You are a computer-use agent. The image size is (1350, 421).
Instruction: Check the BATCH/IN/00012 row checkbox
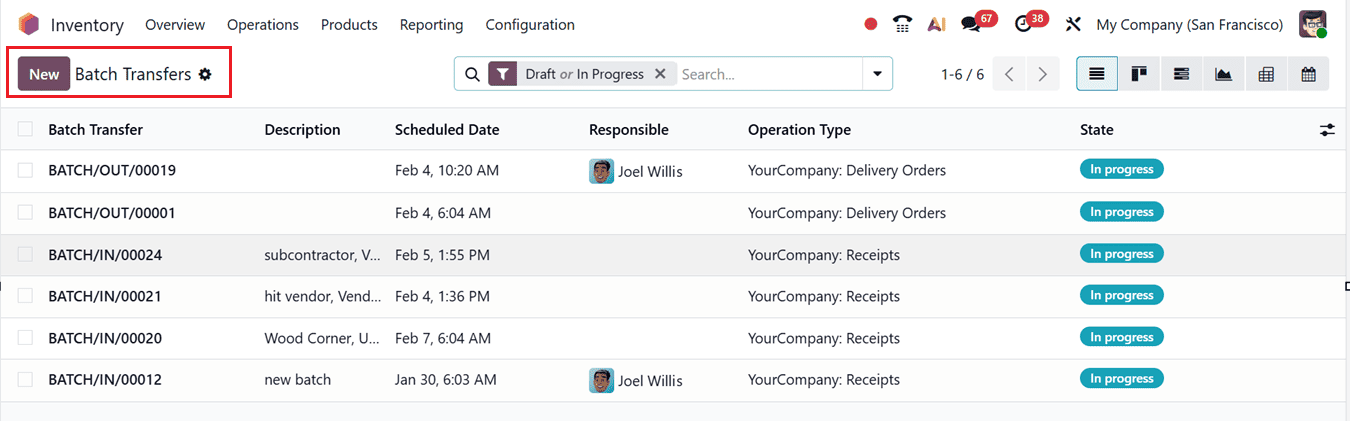[25, 379]
